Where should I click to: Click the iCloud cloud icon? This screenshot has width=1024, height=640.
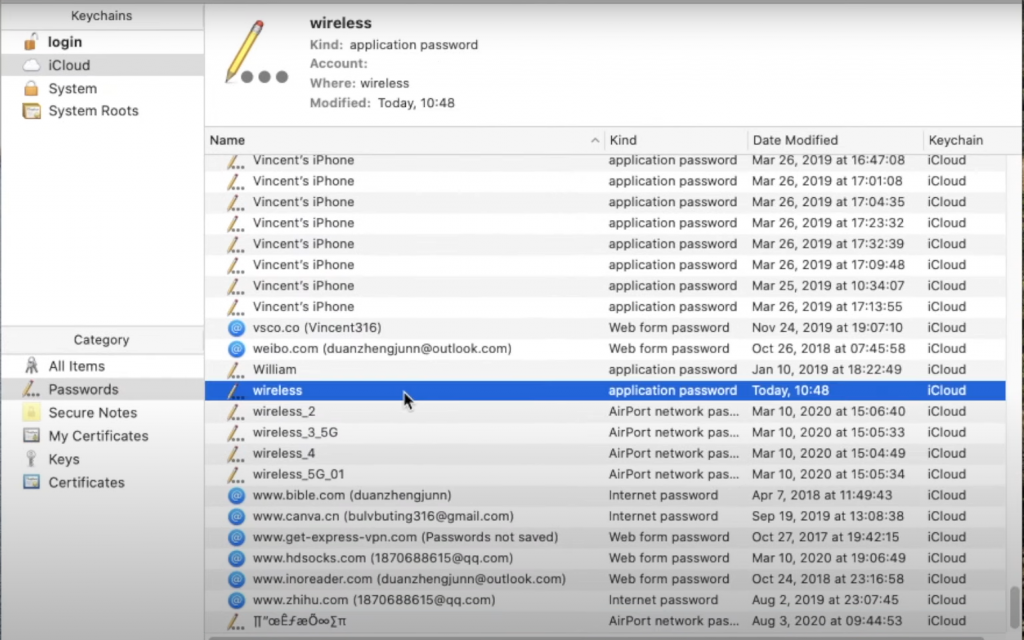click(x=31, y=65)
